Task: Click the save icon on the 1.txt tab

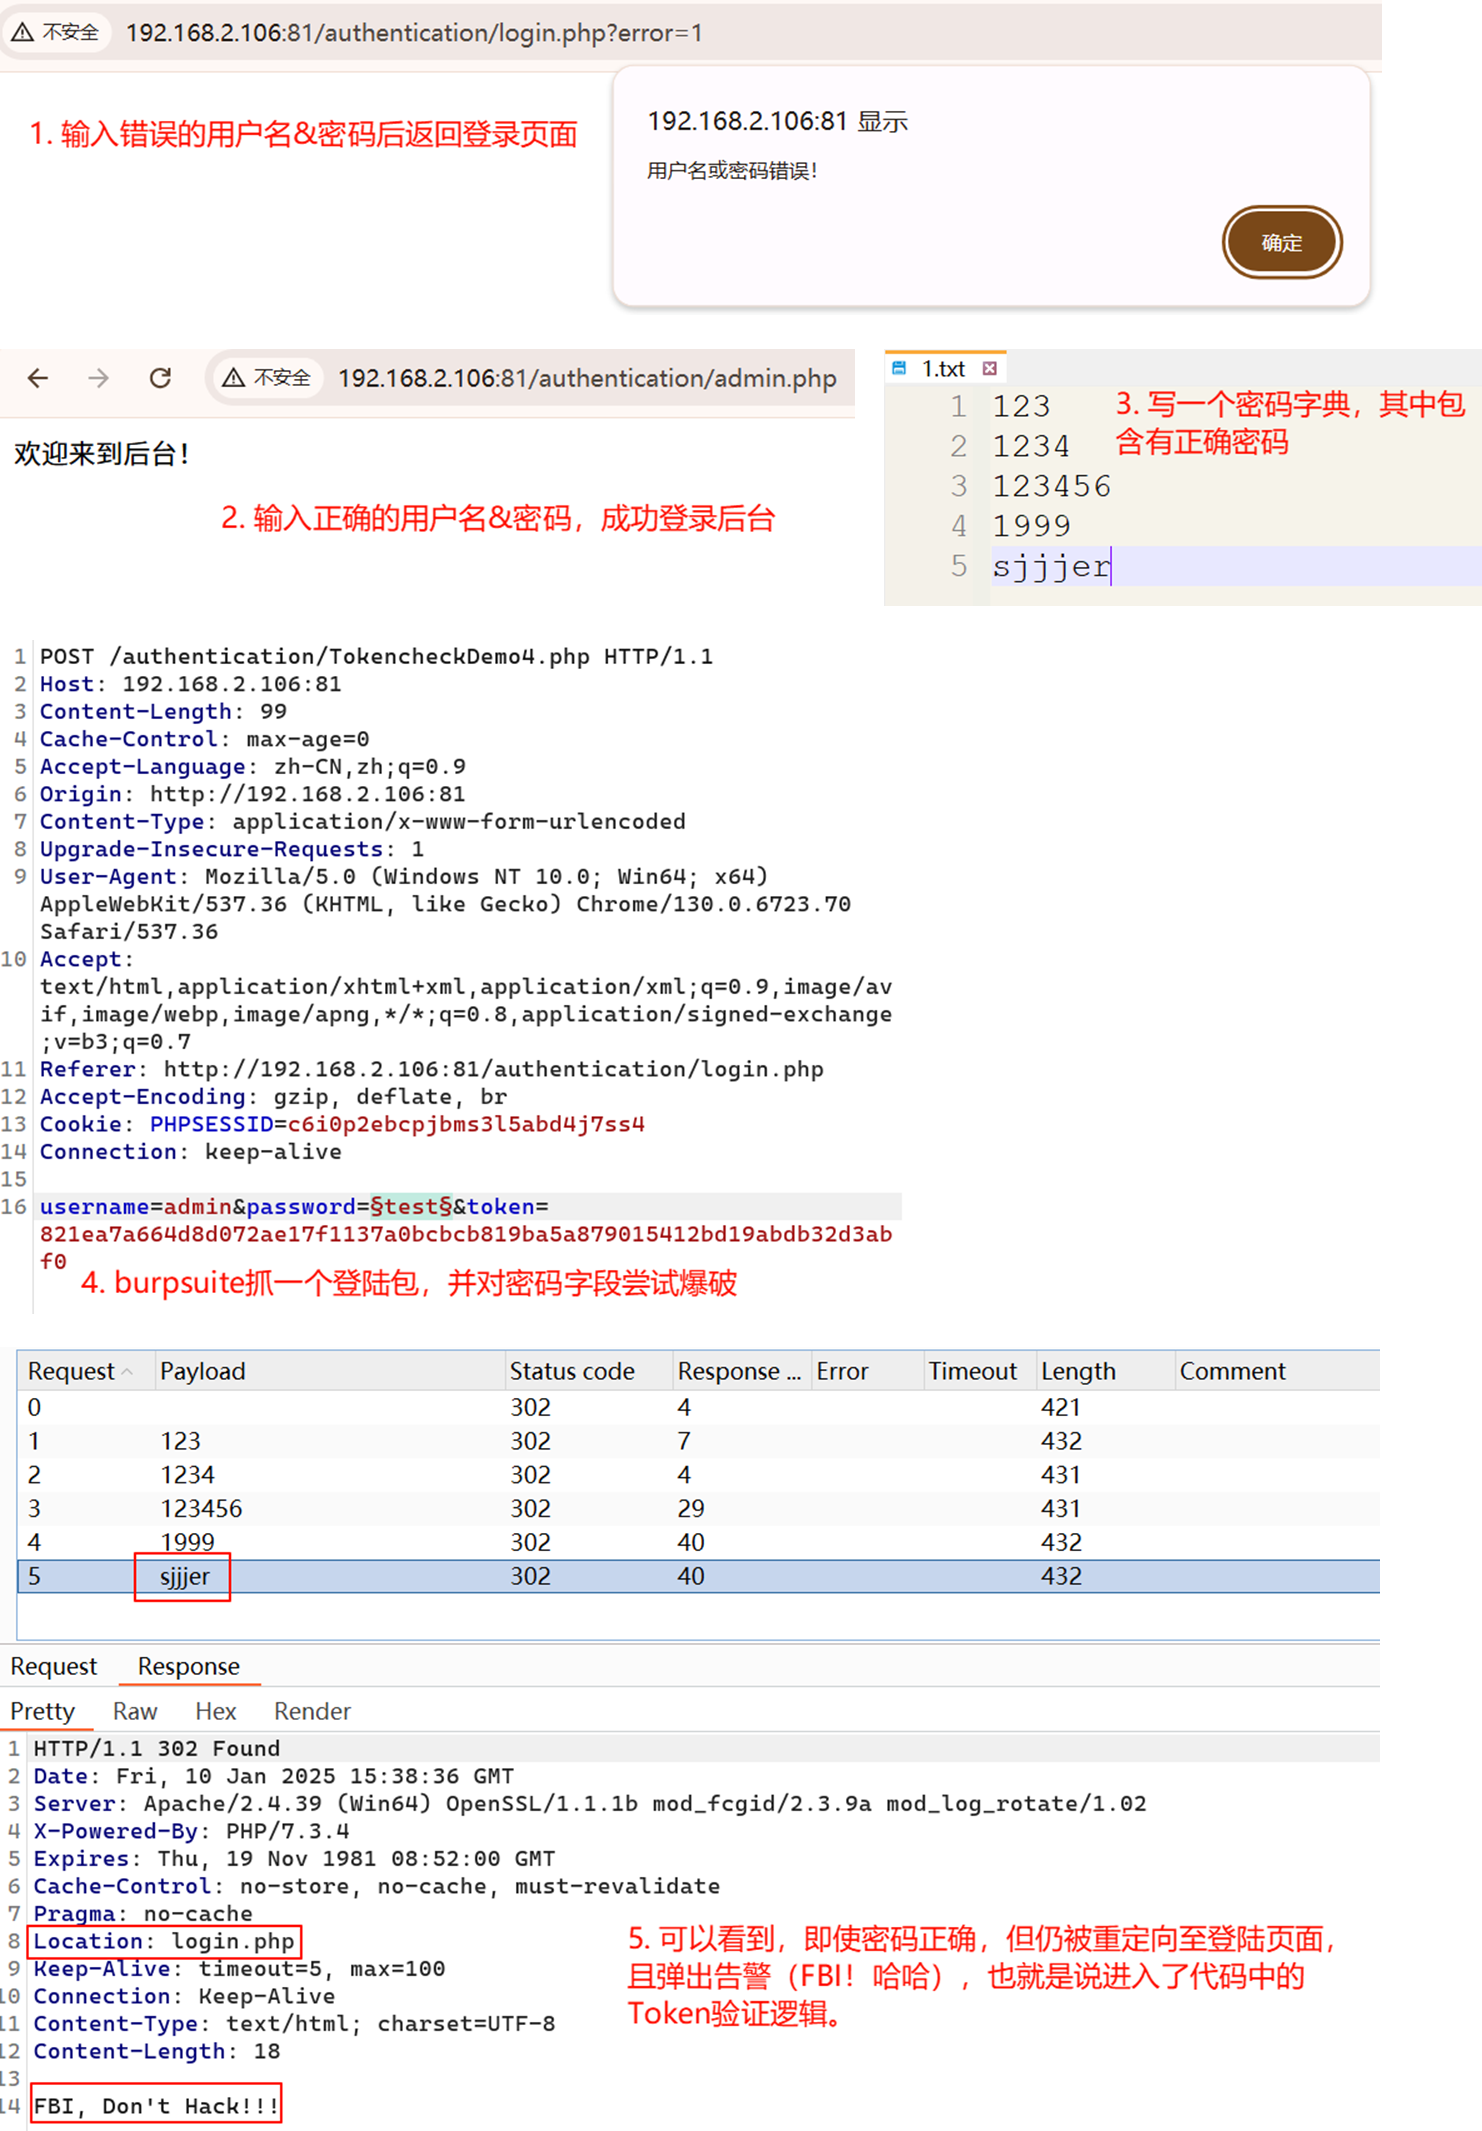Action: point(899,369)
